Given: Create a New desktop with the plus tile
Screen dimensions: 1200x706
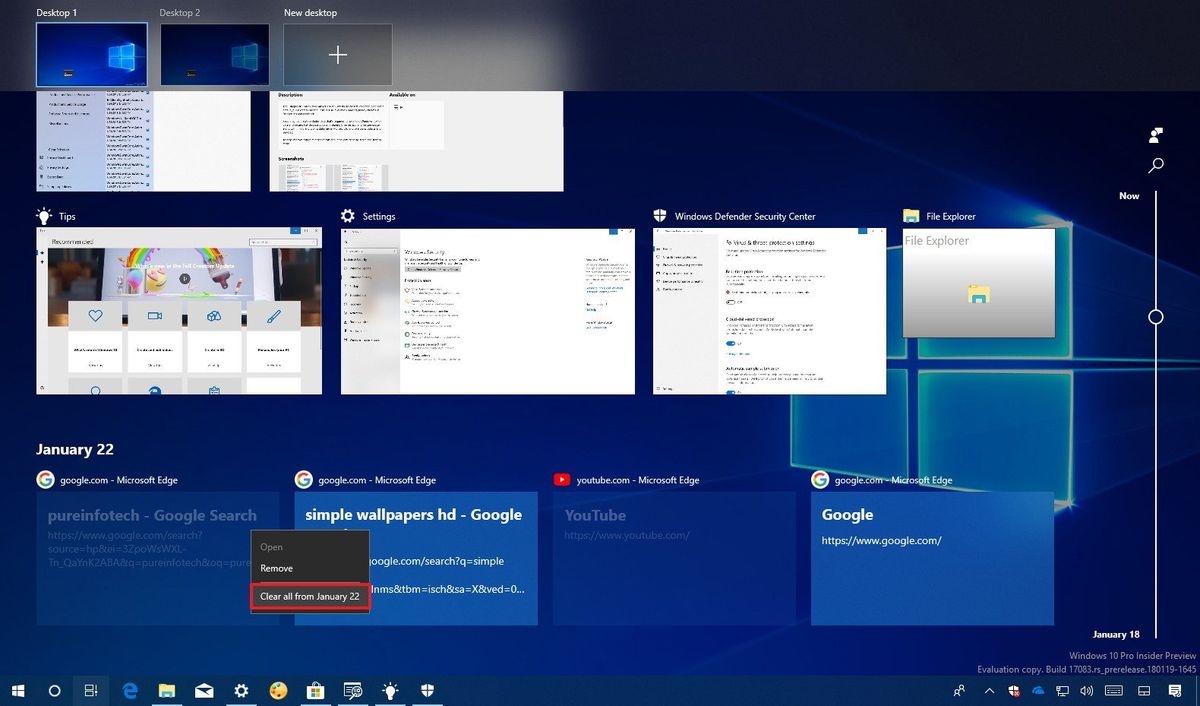Looking at the screenshot, I should pos(338,54).
